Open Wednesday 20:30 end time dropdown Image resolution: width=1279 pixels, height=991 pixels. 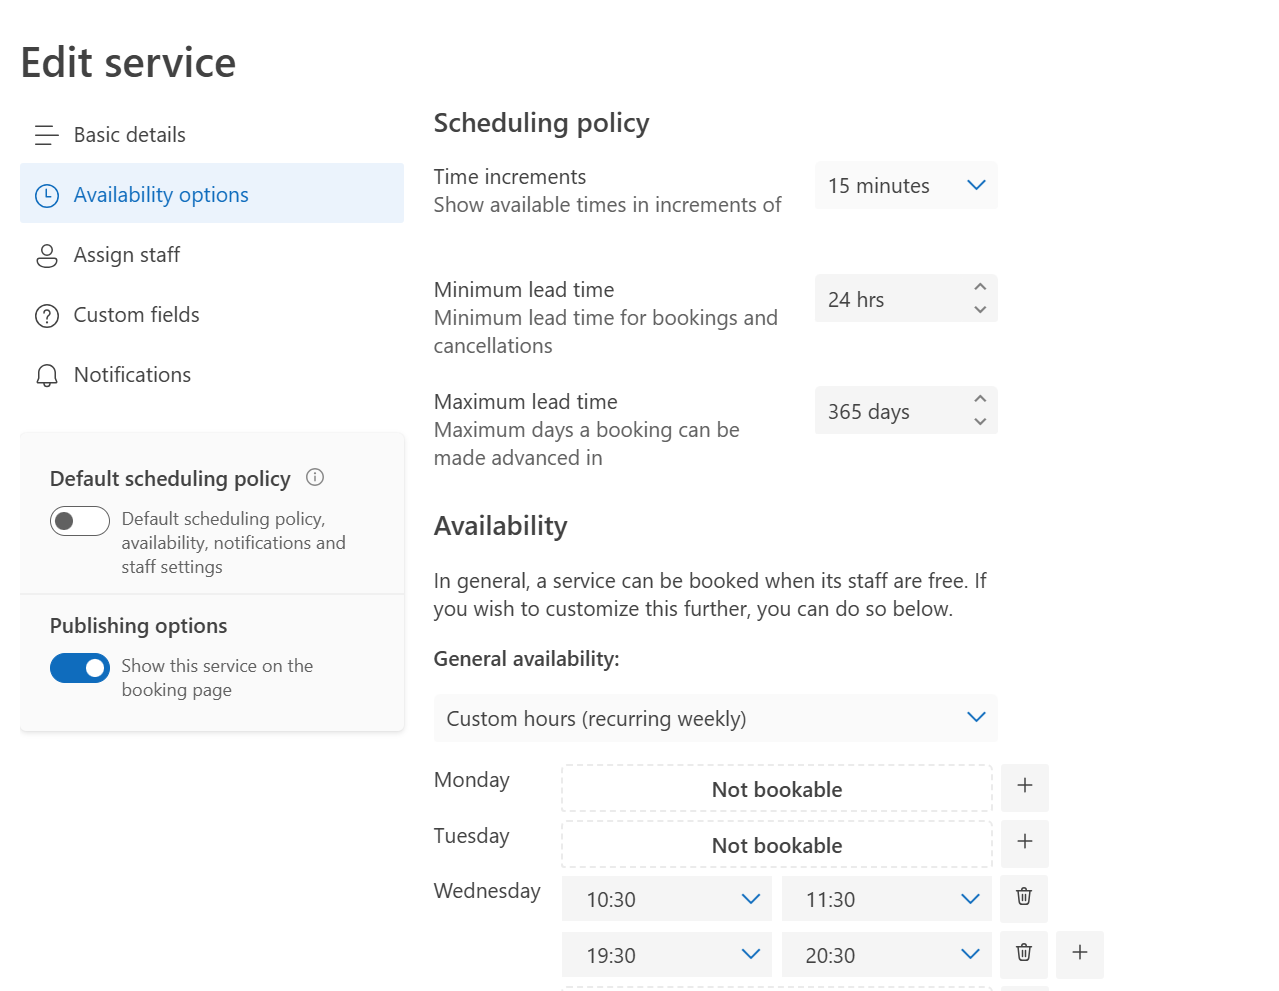pos(886,955)
